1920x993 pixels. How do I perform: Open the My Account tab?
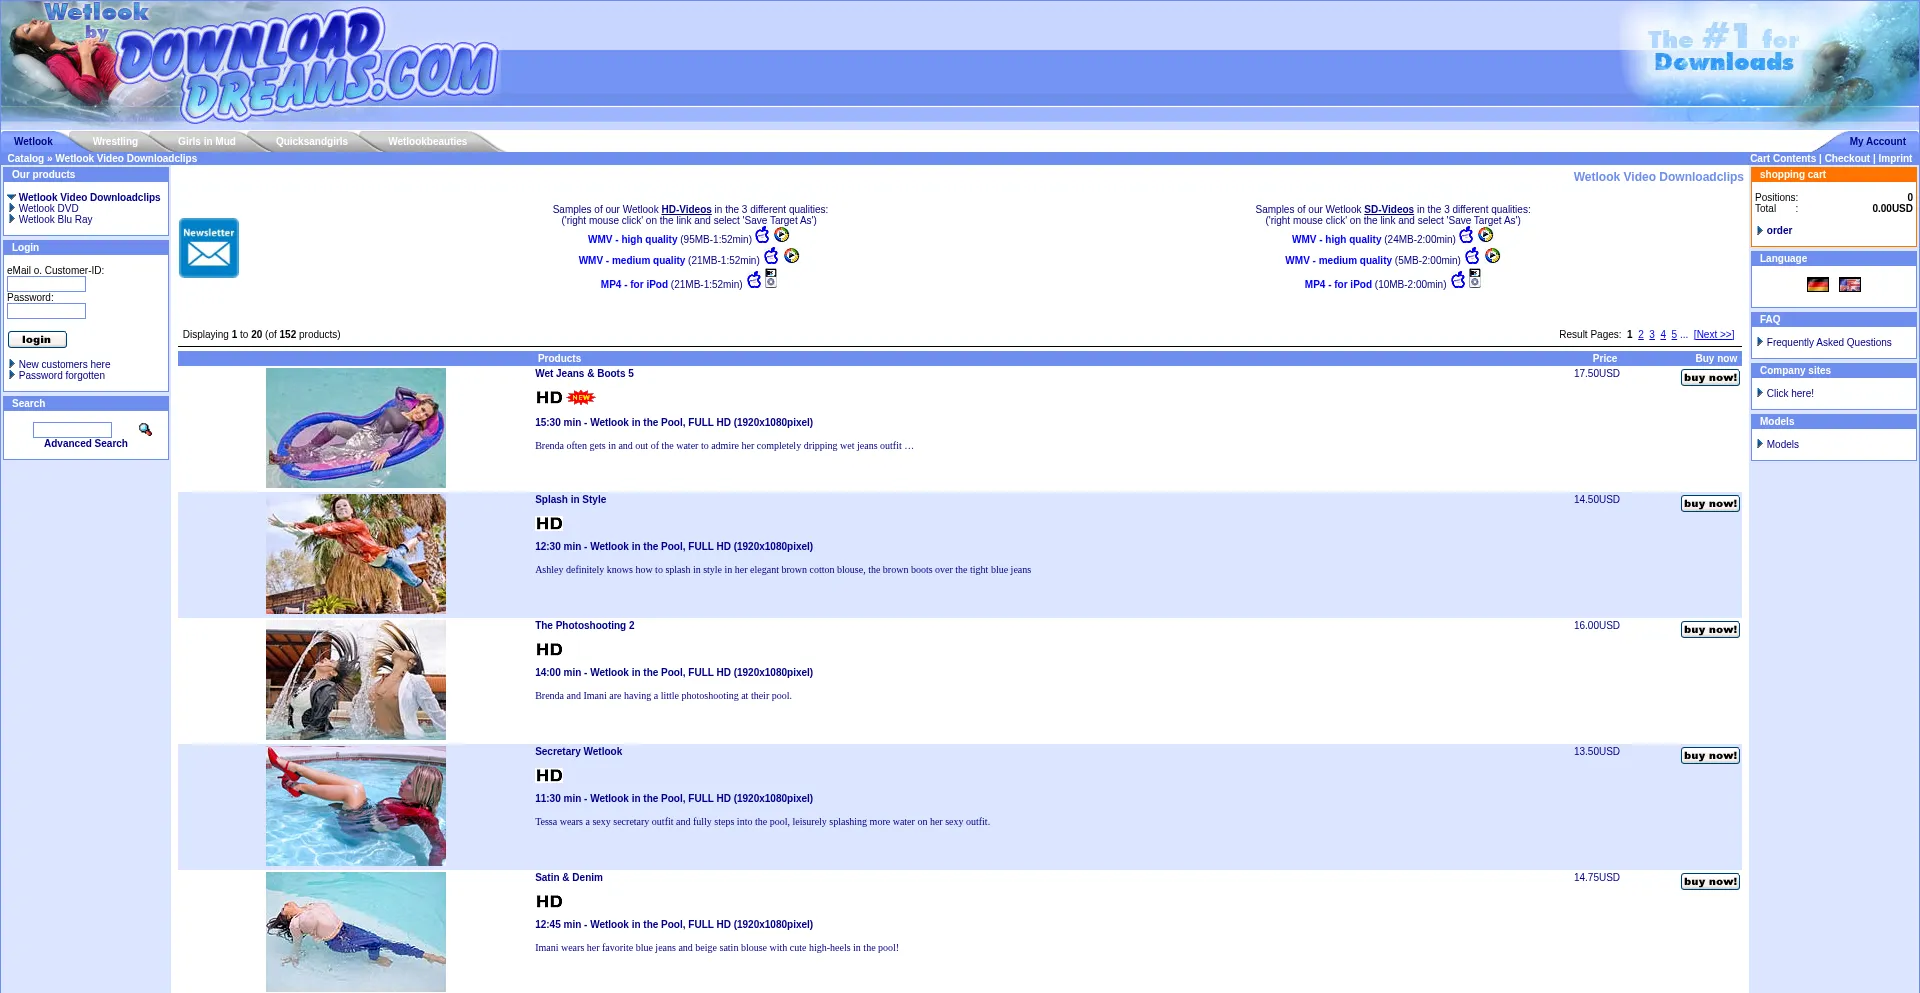1877,142
